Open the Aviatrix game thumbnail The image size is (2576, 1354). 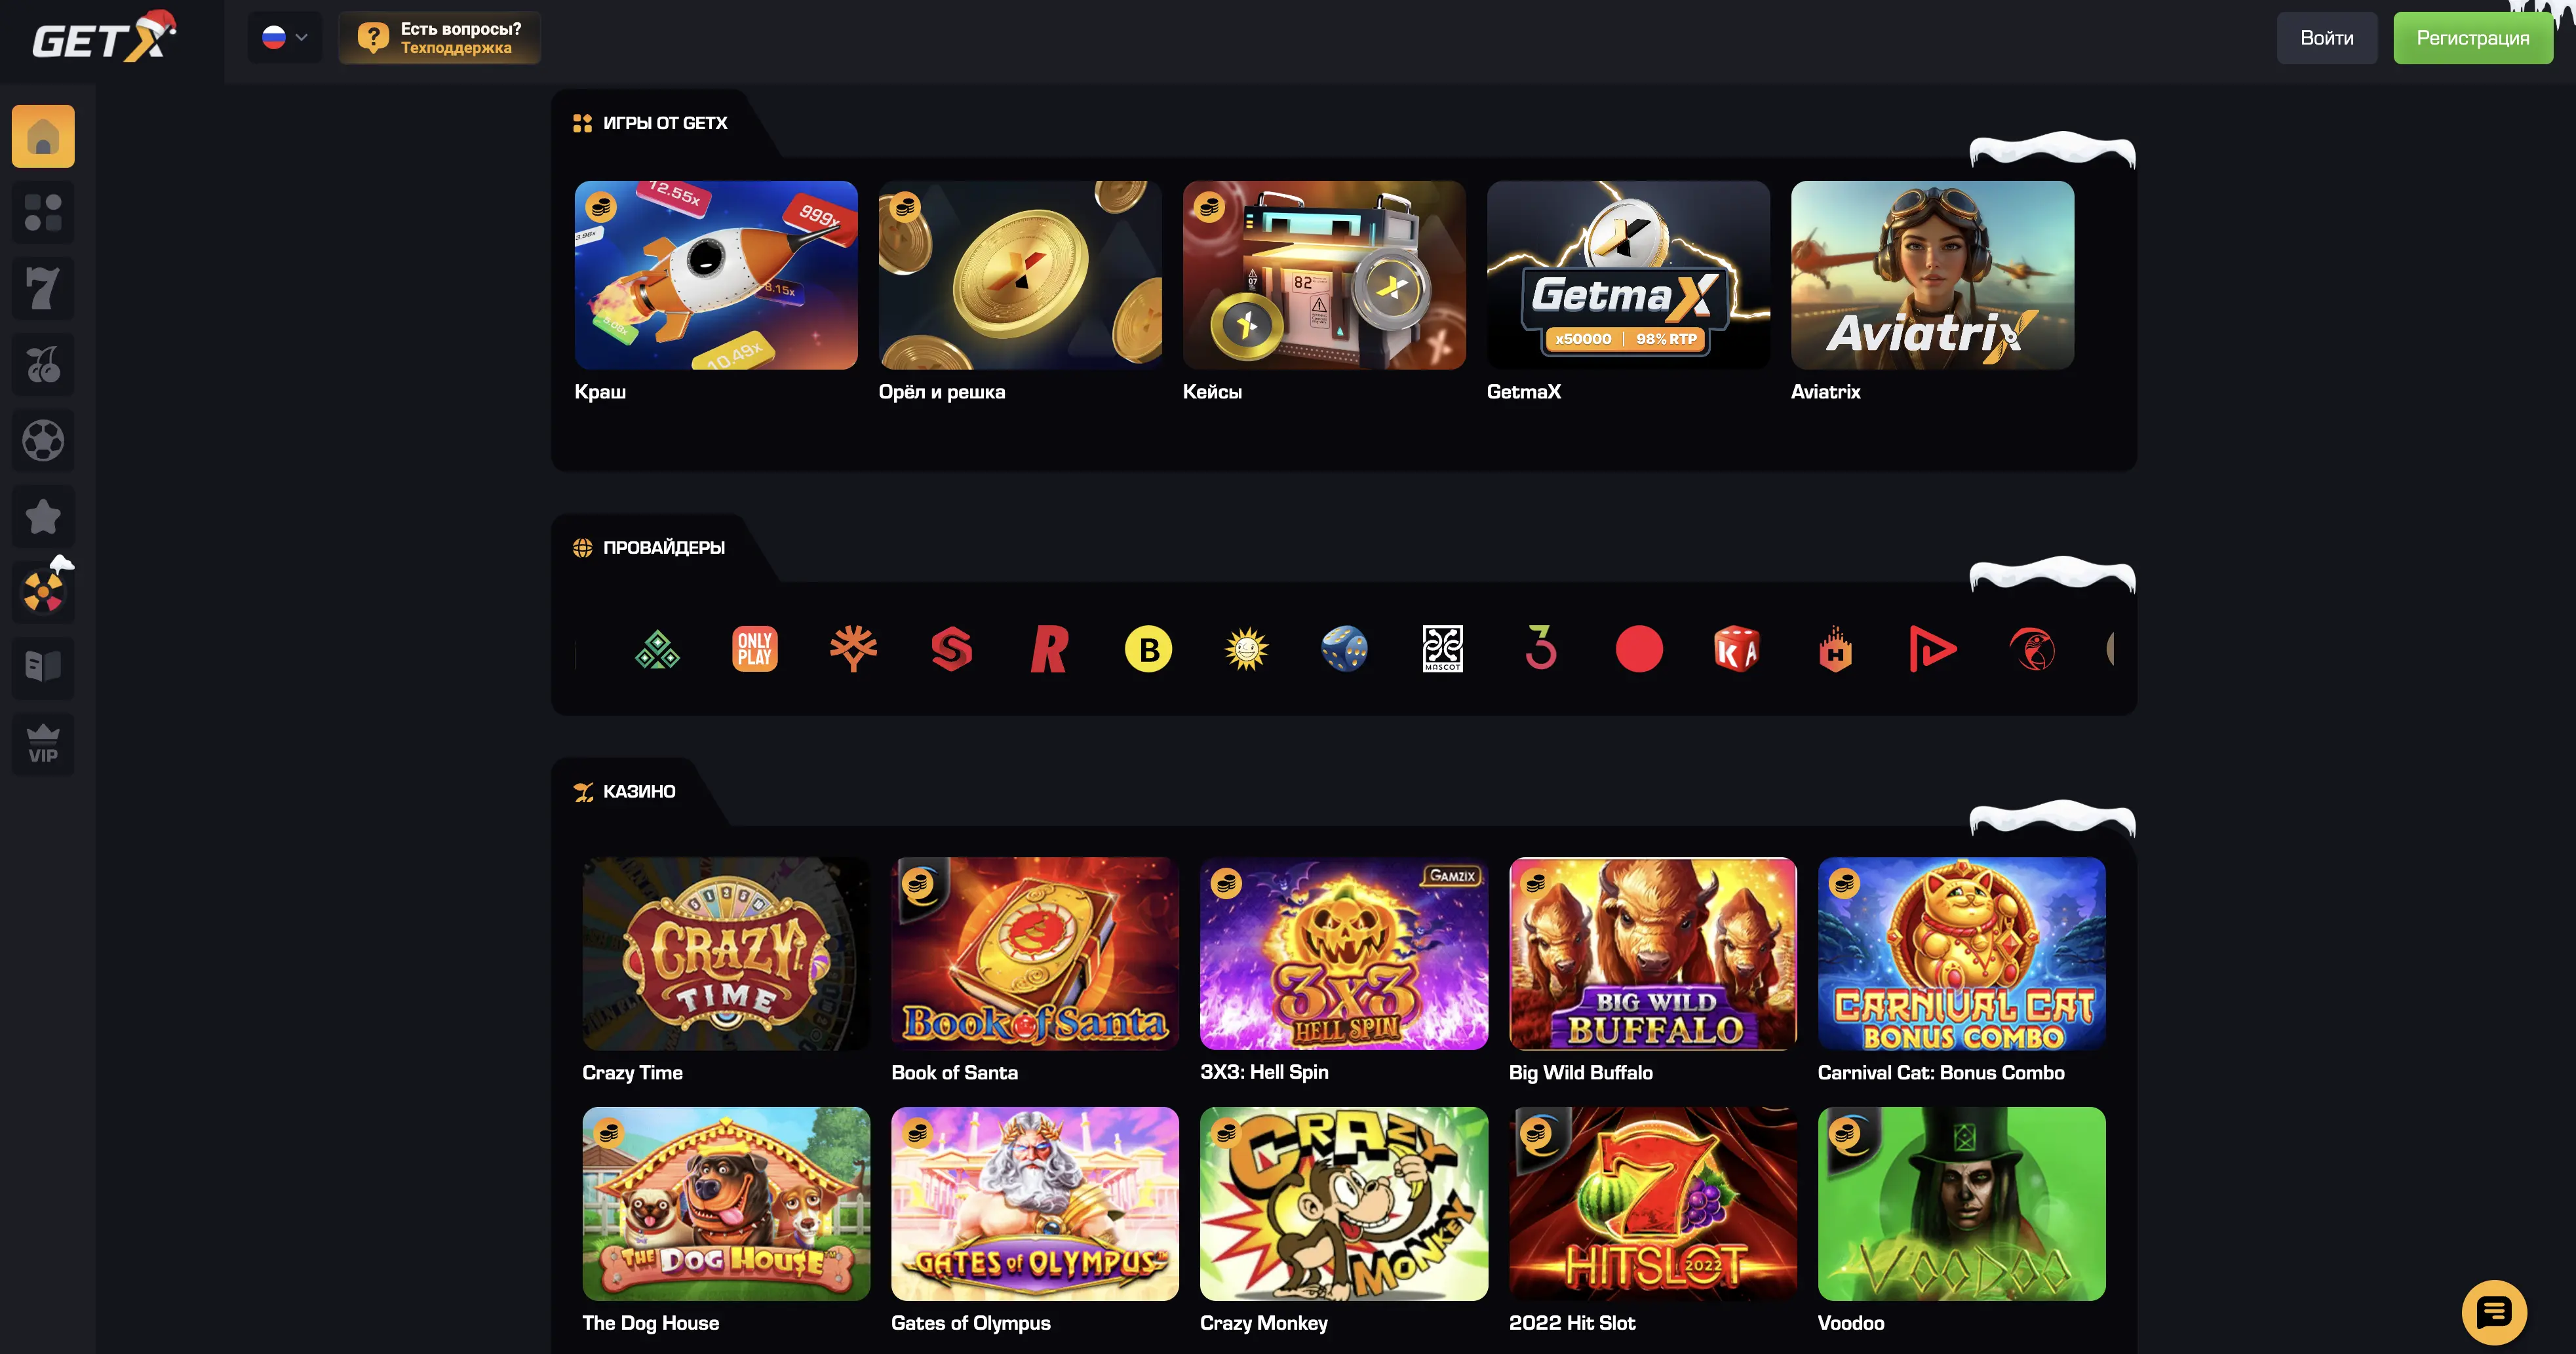(x=1932, y=275)
